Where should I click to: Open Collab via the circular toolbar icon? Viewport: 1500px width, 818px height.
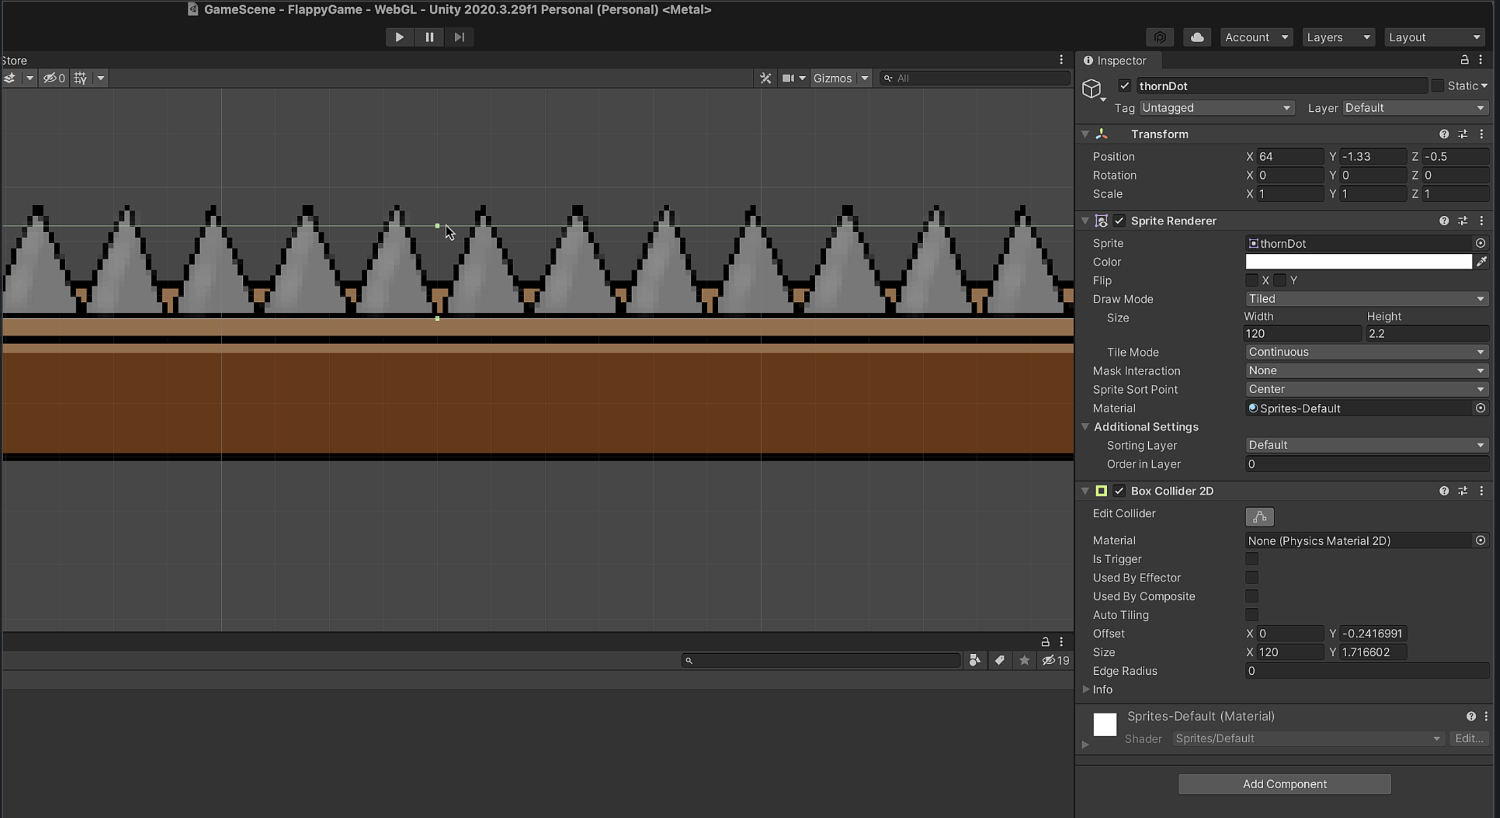pos(1160,37)
